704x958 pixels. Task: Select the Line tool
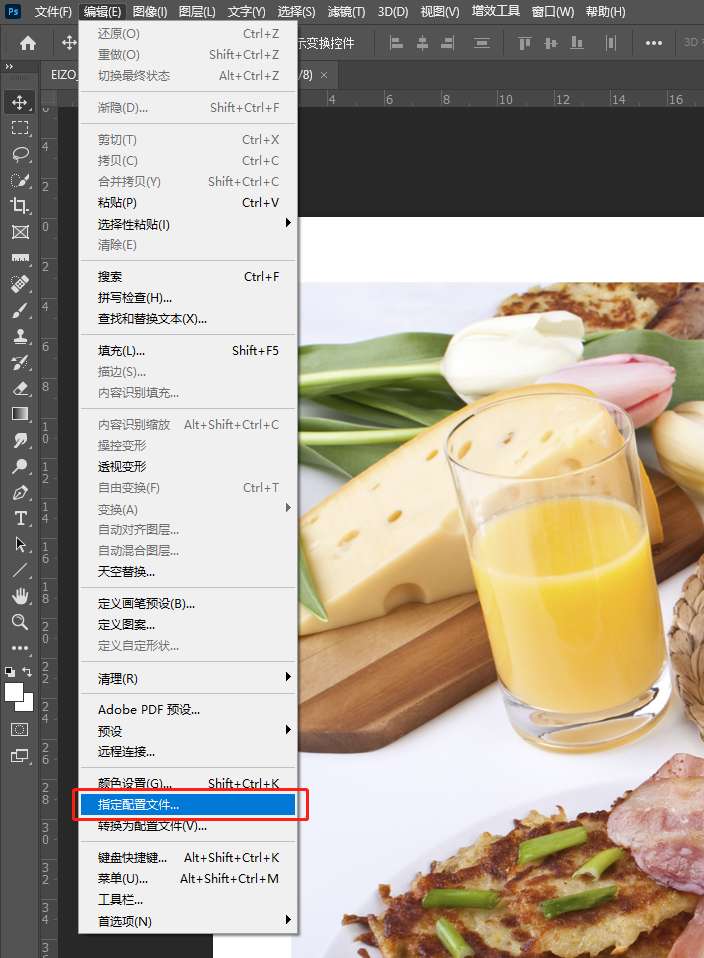(20, 571)
